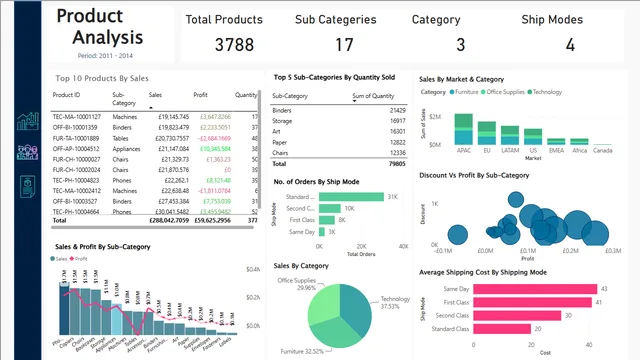Select product row TEC-MA-10001127

tap(154, 117)
